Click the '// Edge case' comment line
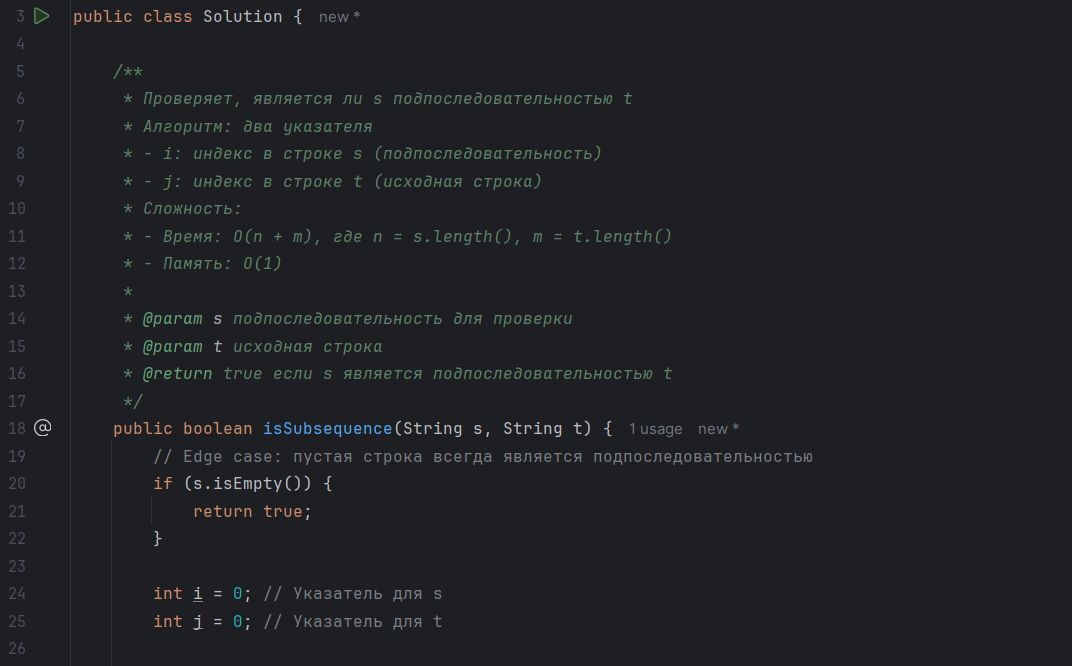1072x666 pixels. [x=483, y=456]
